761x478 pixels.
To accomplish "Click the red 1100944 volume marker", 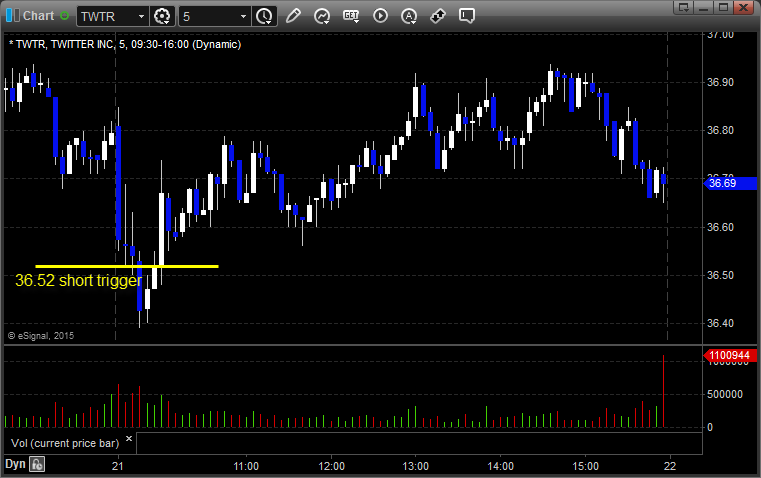I will coord(730,356).
